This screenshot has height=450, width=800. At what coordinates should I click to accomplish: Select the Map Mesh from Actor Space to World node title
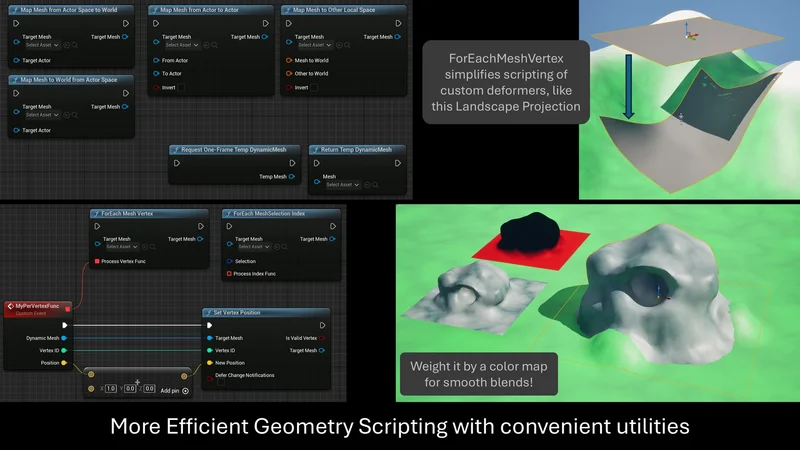[71, 10]
